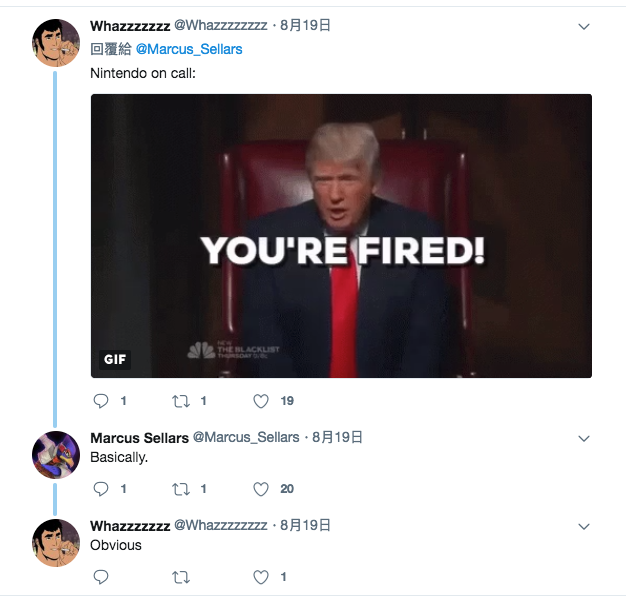
Task: Open the 8月19日 timestamp on the top tweet
Action: 305,25
